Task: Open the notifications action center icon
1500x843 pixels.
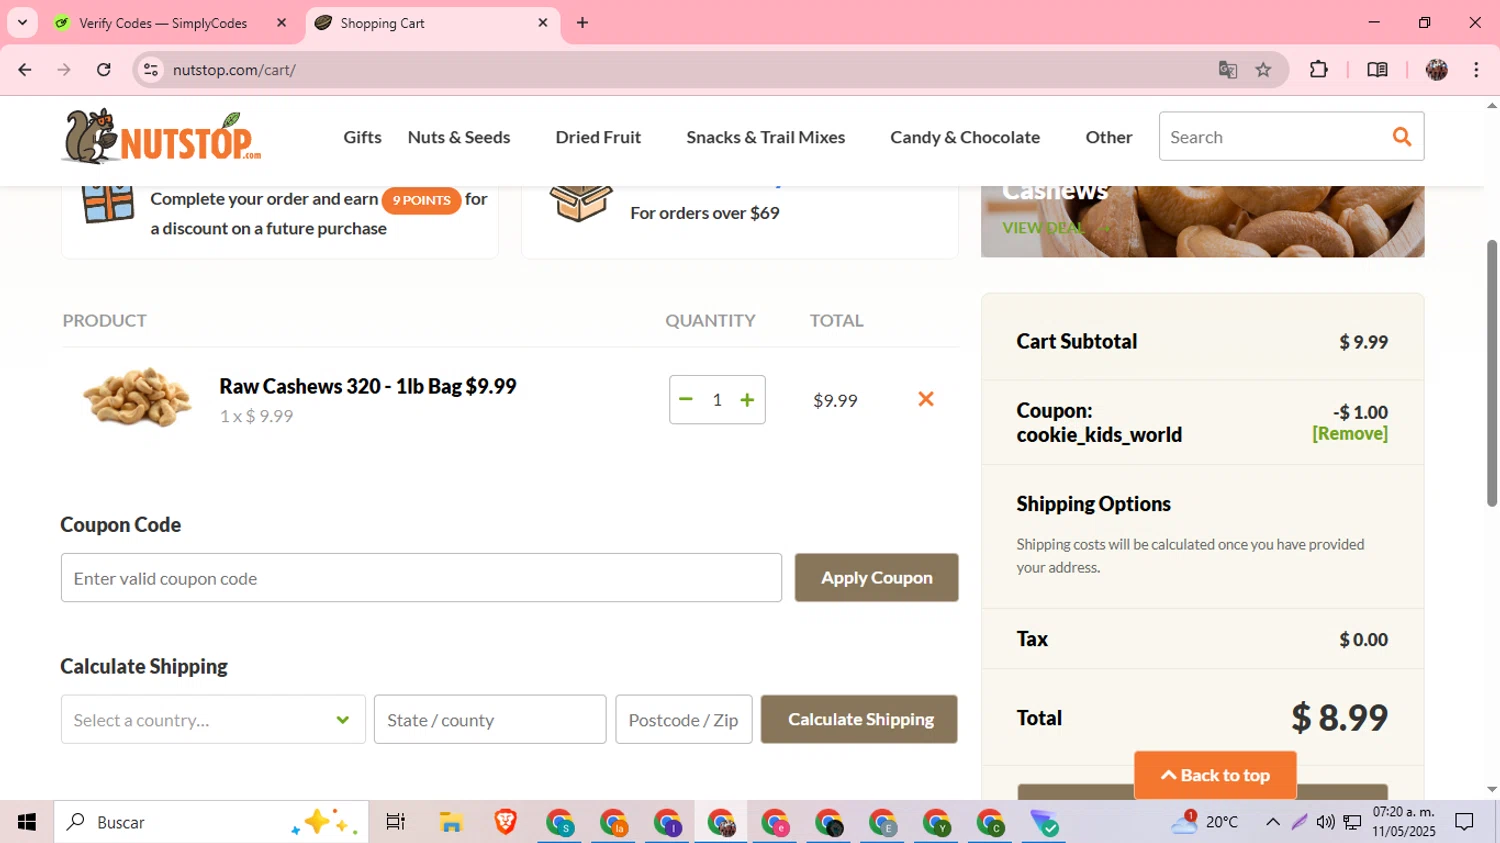Action: pyautogui.click(x=1465, y=822)
